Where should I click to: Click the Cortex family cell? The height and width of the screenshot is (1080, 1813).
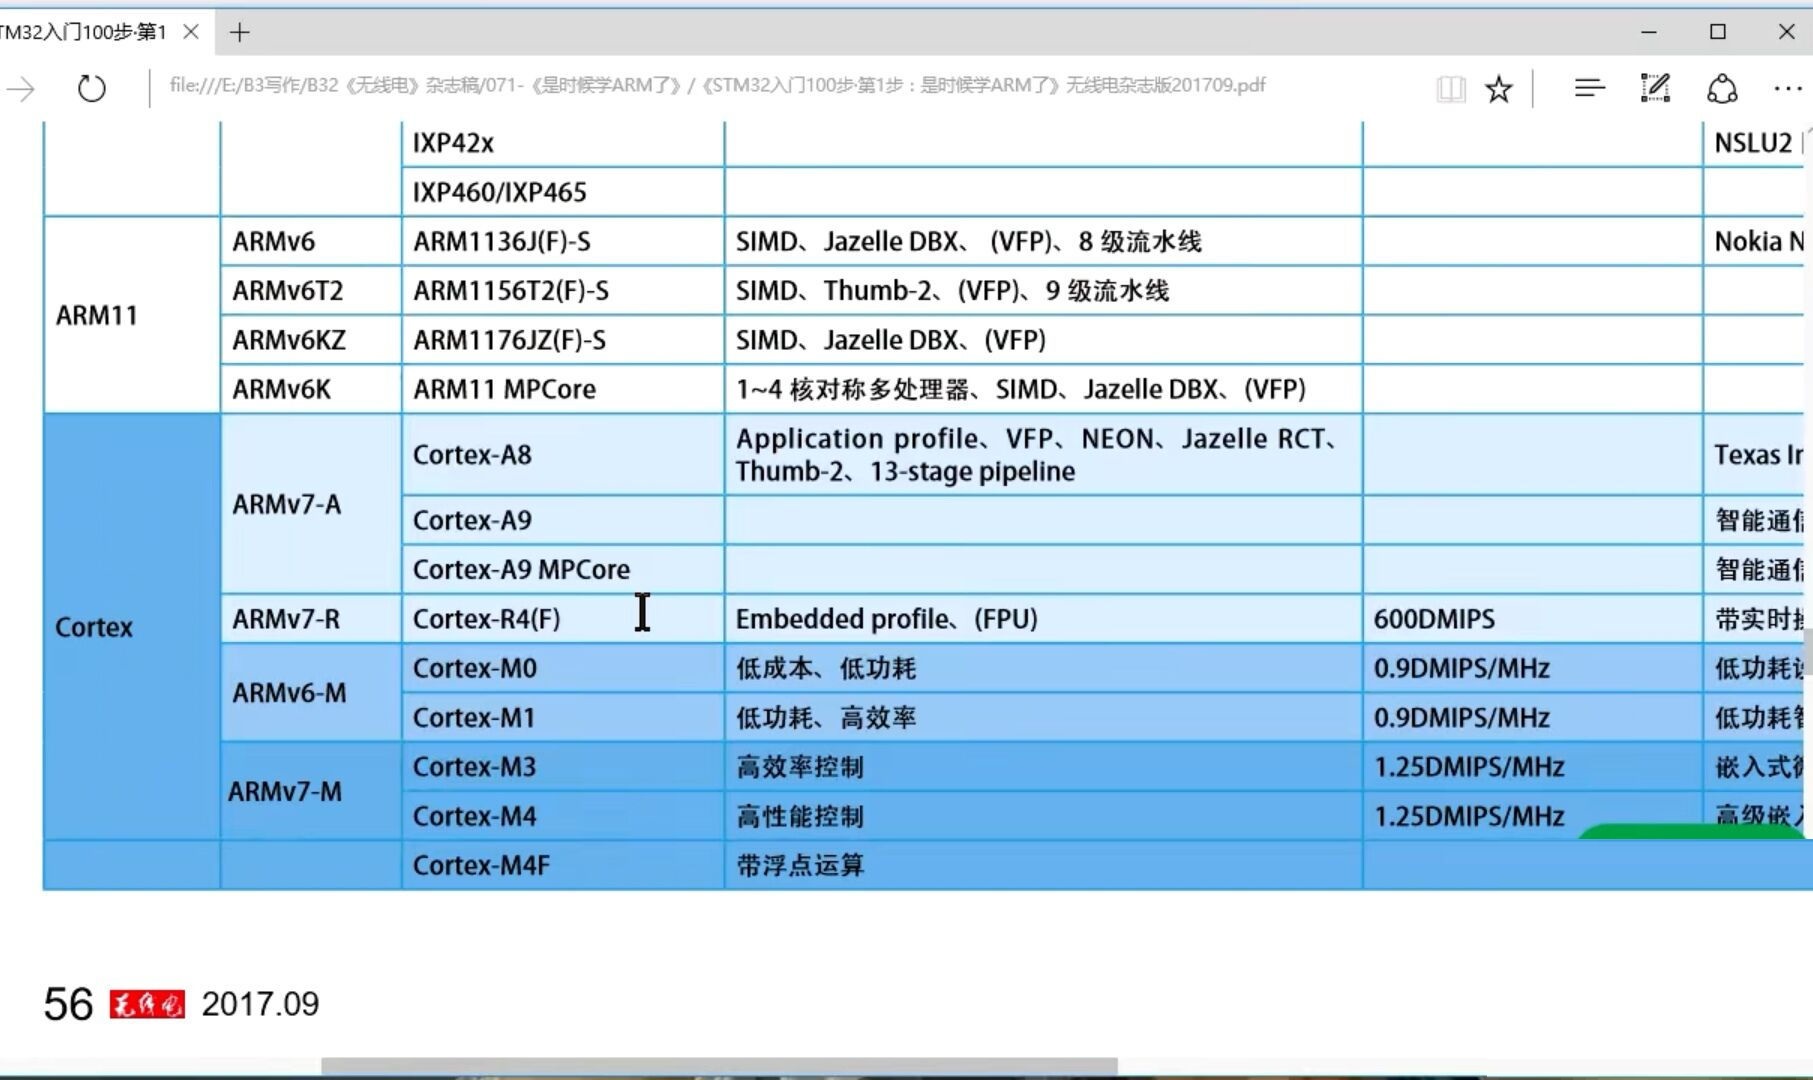coord(131,627)
